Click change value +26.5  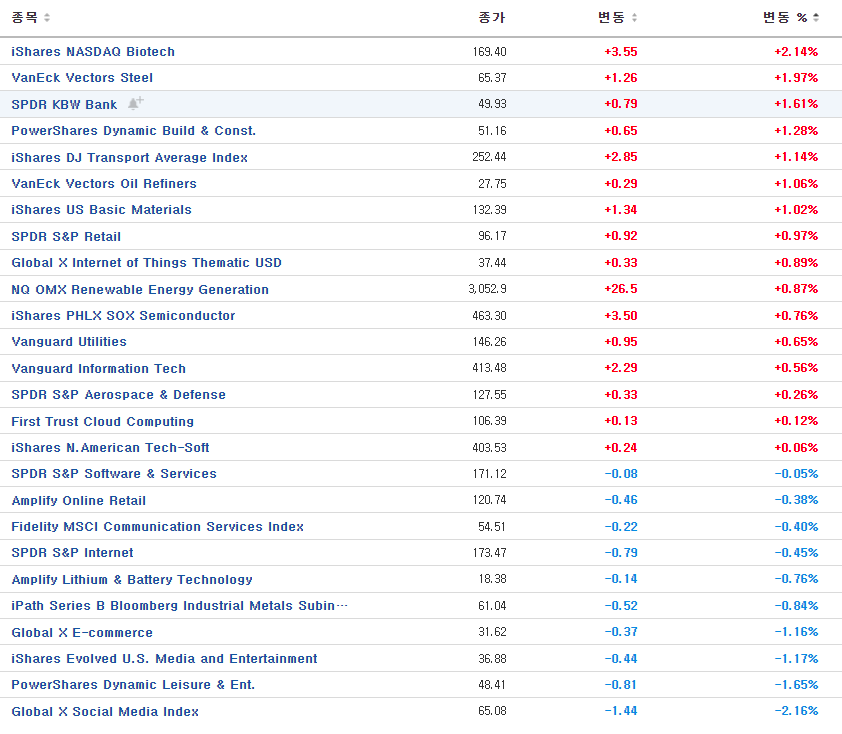(621, 289)
